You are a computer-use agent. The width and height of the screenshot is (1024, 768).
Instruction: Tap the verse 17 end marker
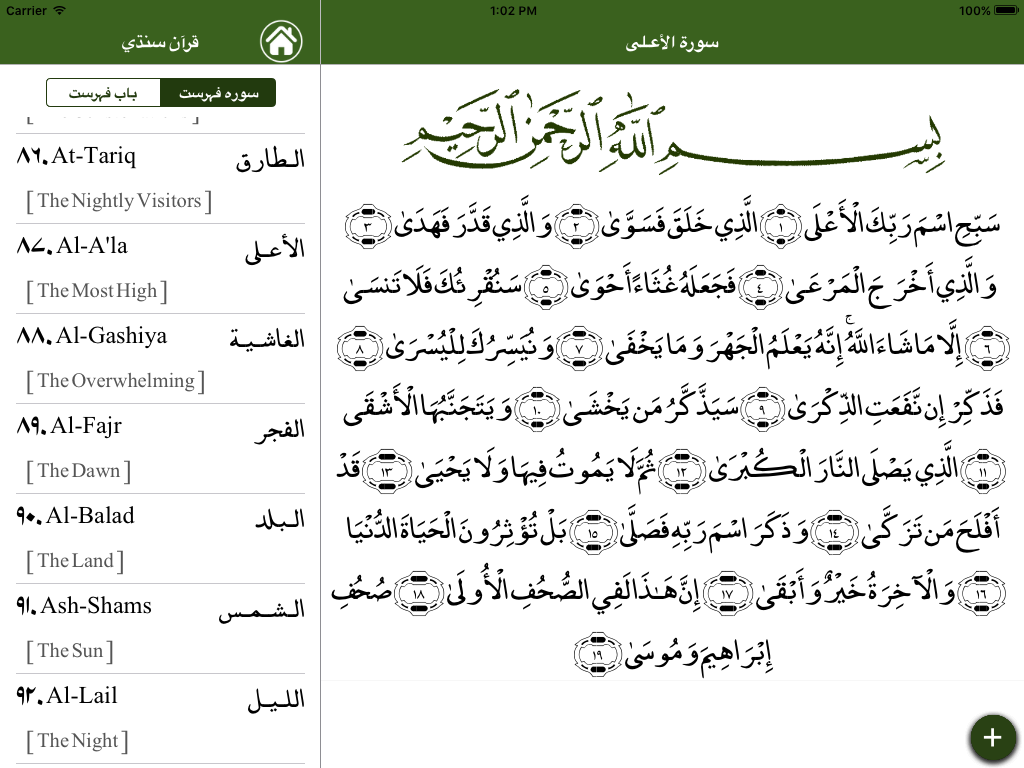(727, 592)
